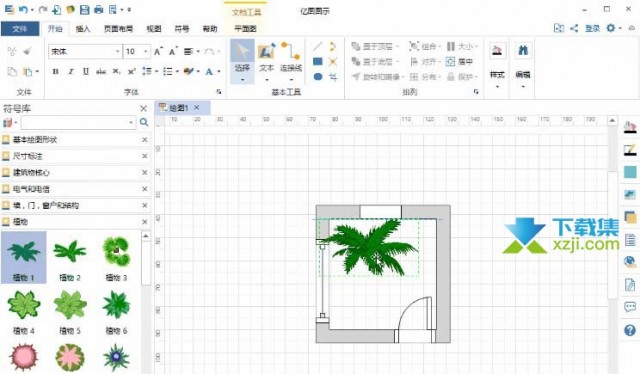Expand the 编辑 (Edit) dropdown

click(x=523, y=87)
